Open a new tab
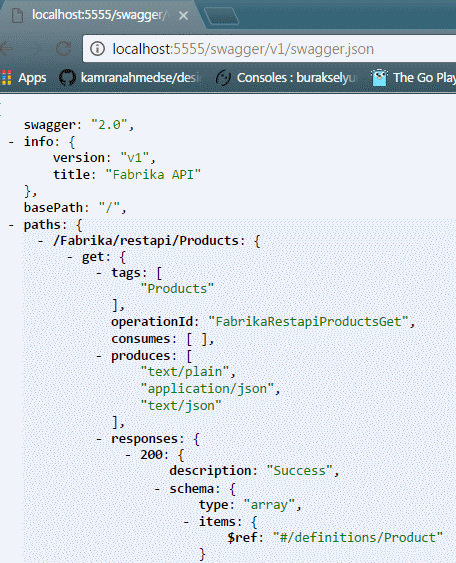Viewport: 456px width, 563px height. [x=221, y=16]
